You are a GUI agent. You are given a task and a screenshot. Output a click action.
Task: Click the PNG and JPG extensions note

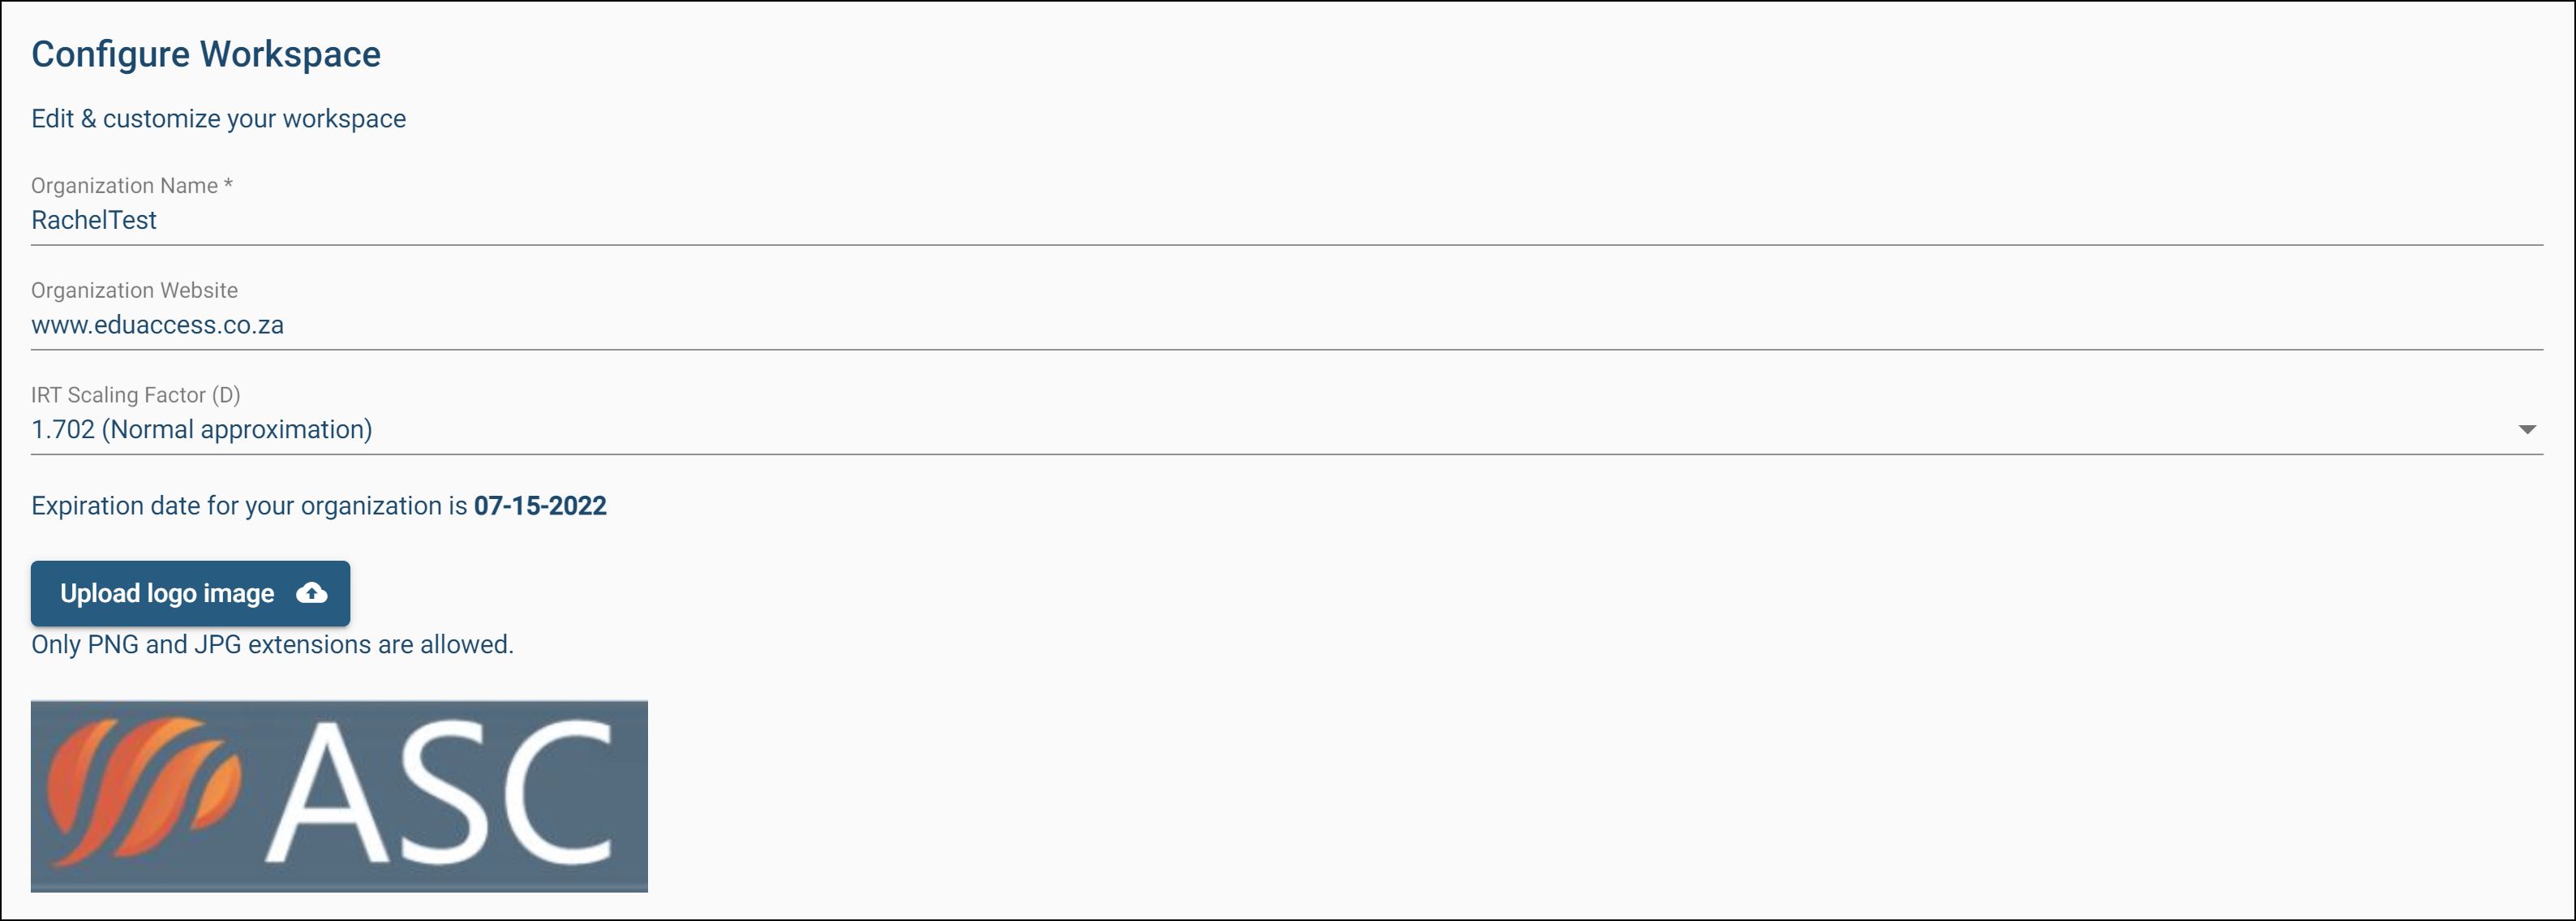[x=272, y=645]
